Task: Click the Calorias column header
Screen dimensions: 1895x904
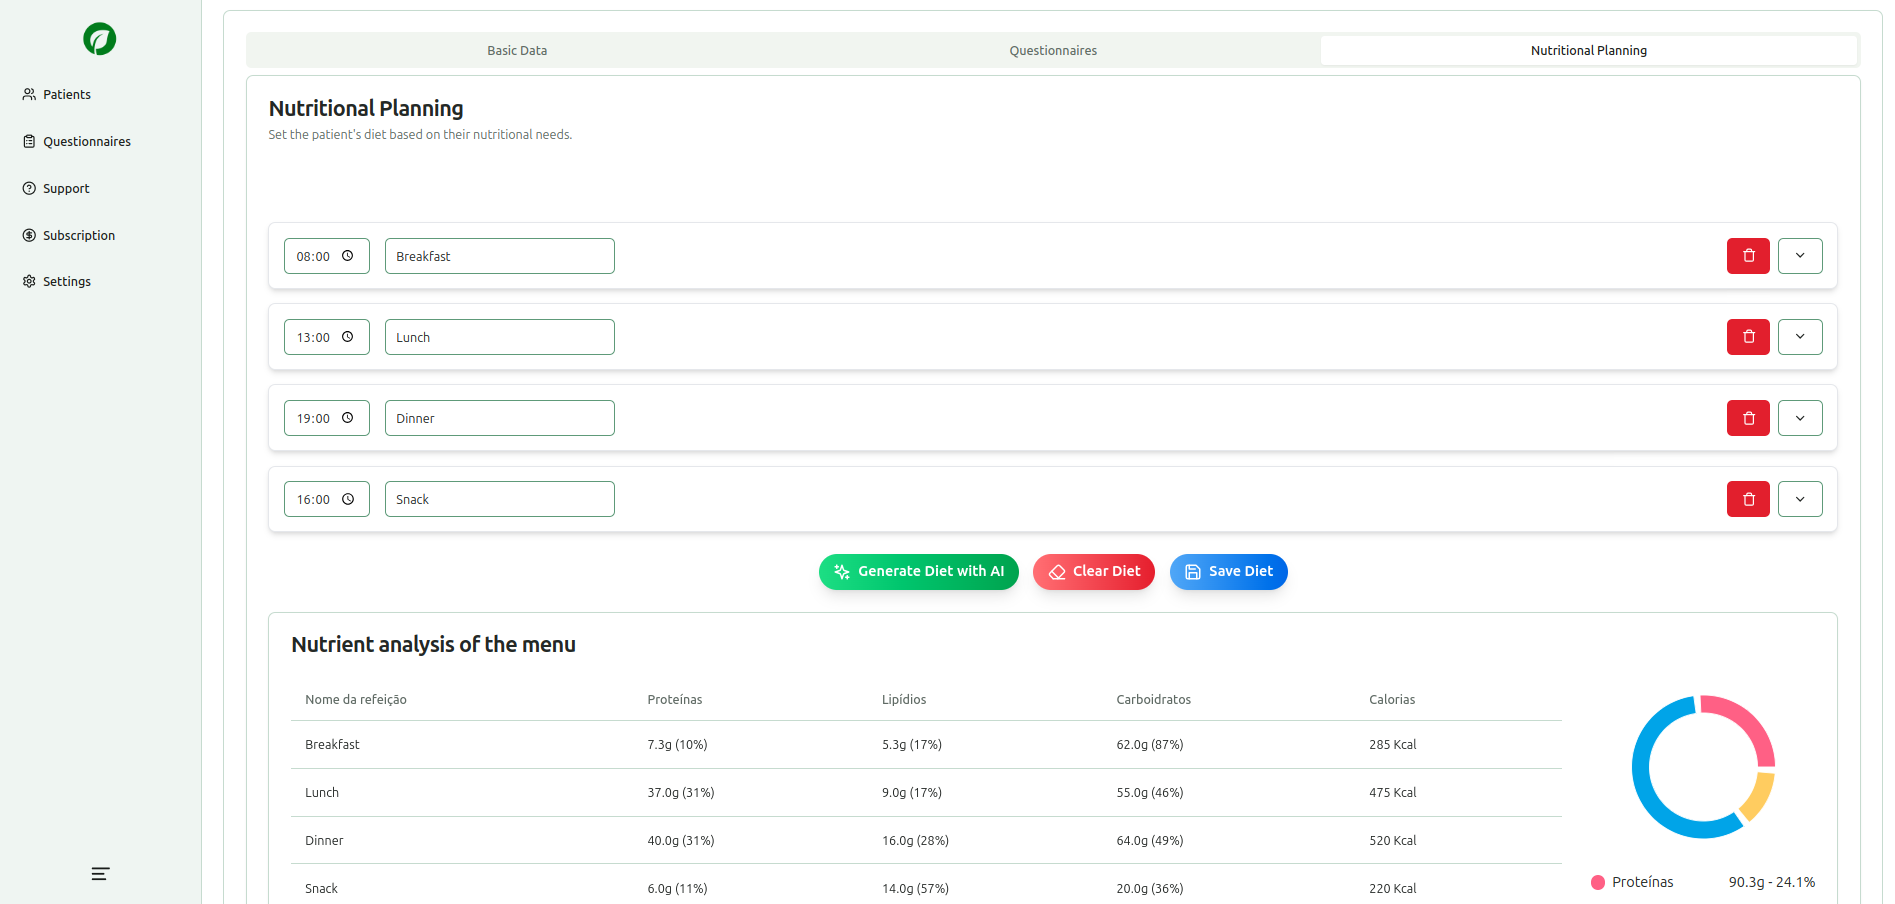Action: (x=1392, y=700)
